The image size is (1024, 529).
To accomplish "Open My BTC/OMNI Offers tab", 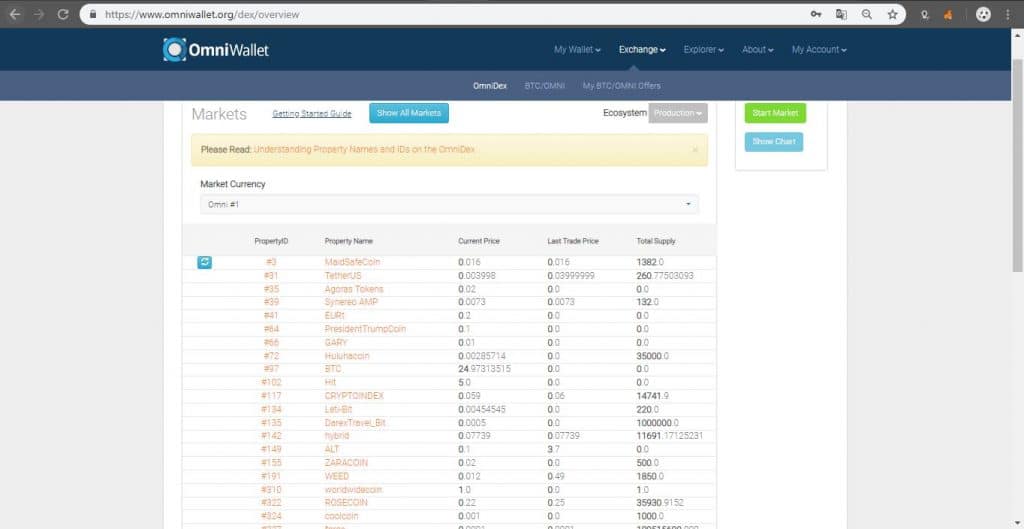I will [622, 86].
